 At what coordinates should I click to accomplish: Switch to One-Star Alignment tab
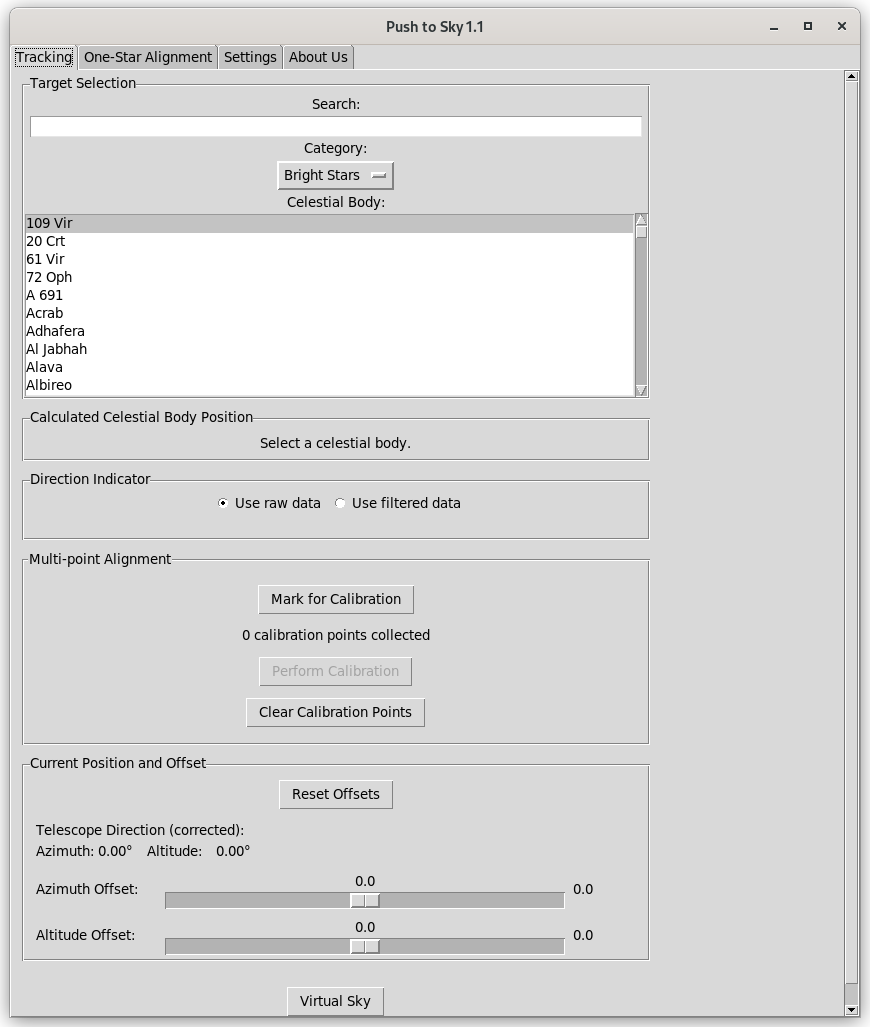click(x=147, y=57)
